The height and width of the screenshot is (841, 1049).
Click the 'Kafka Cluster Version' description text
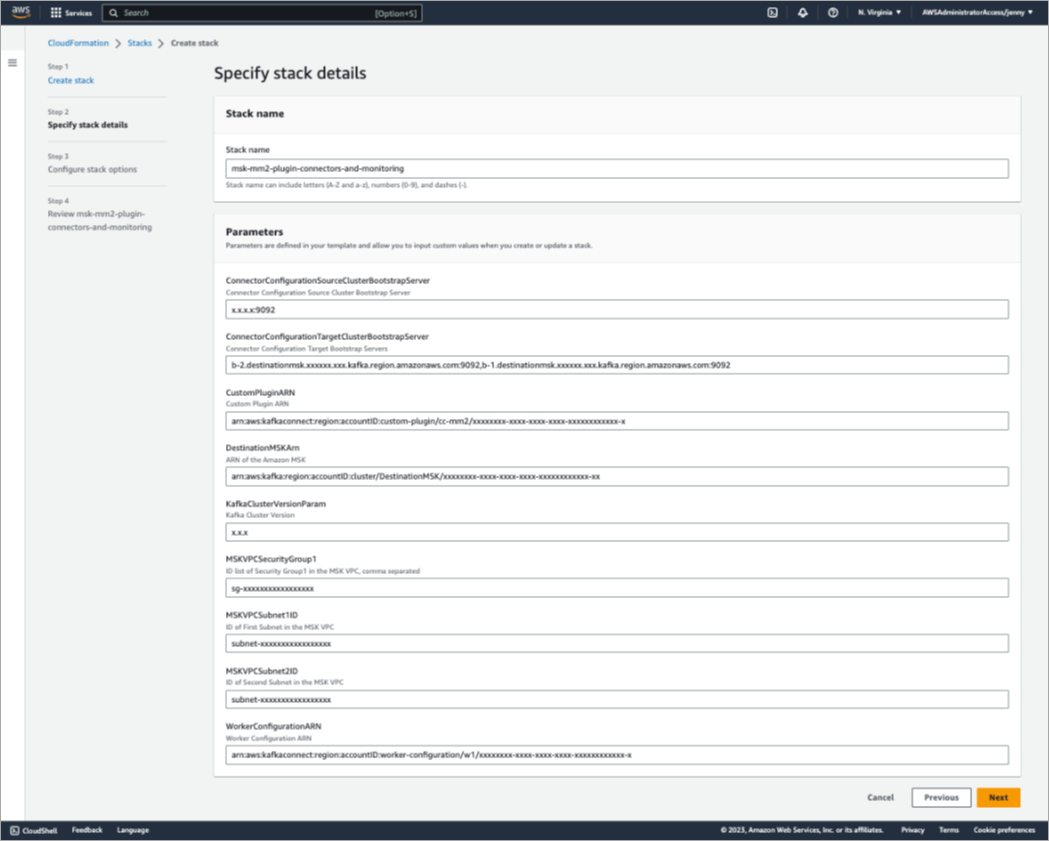click(260, 515)
